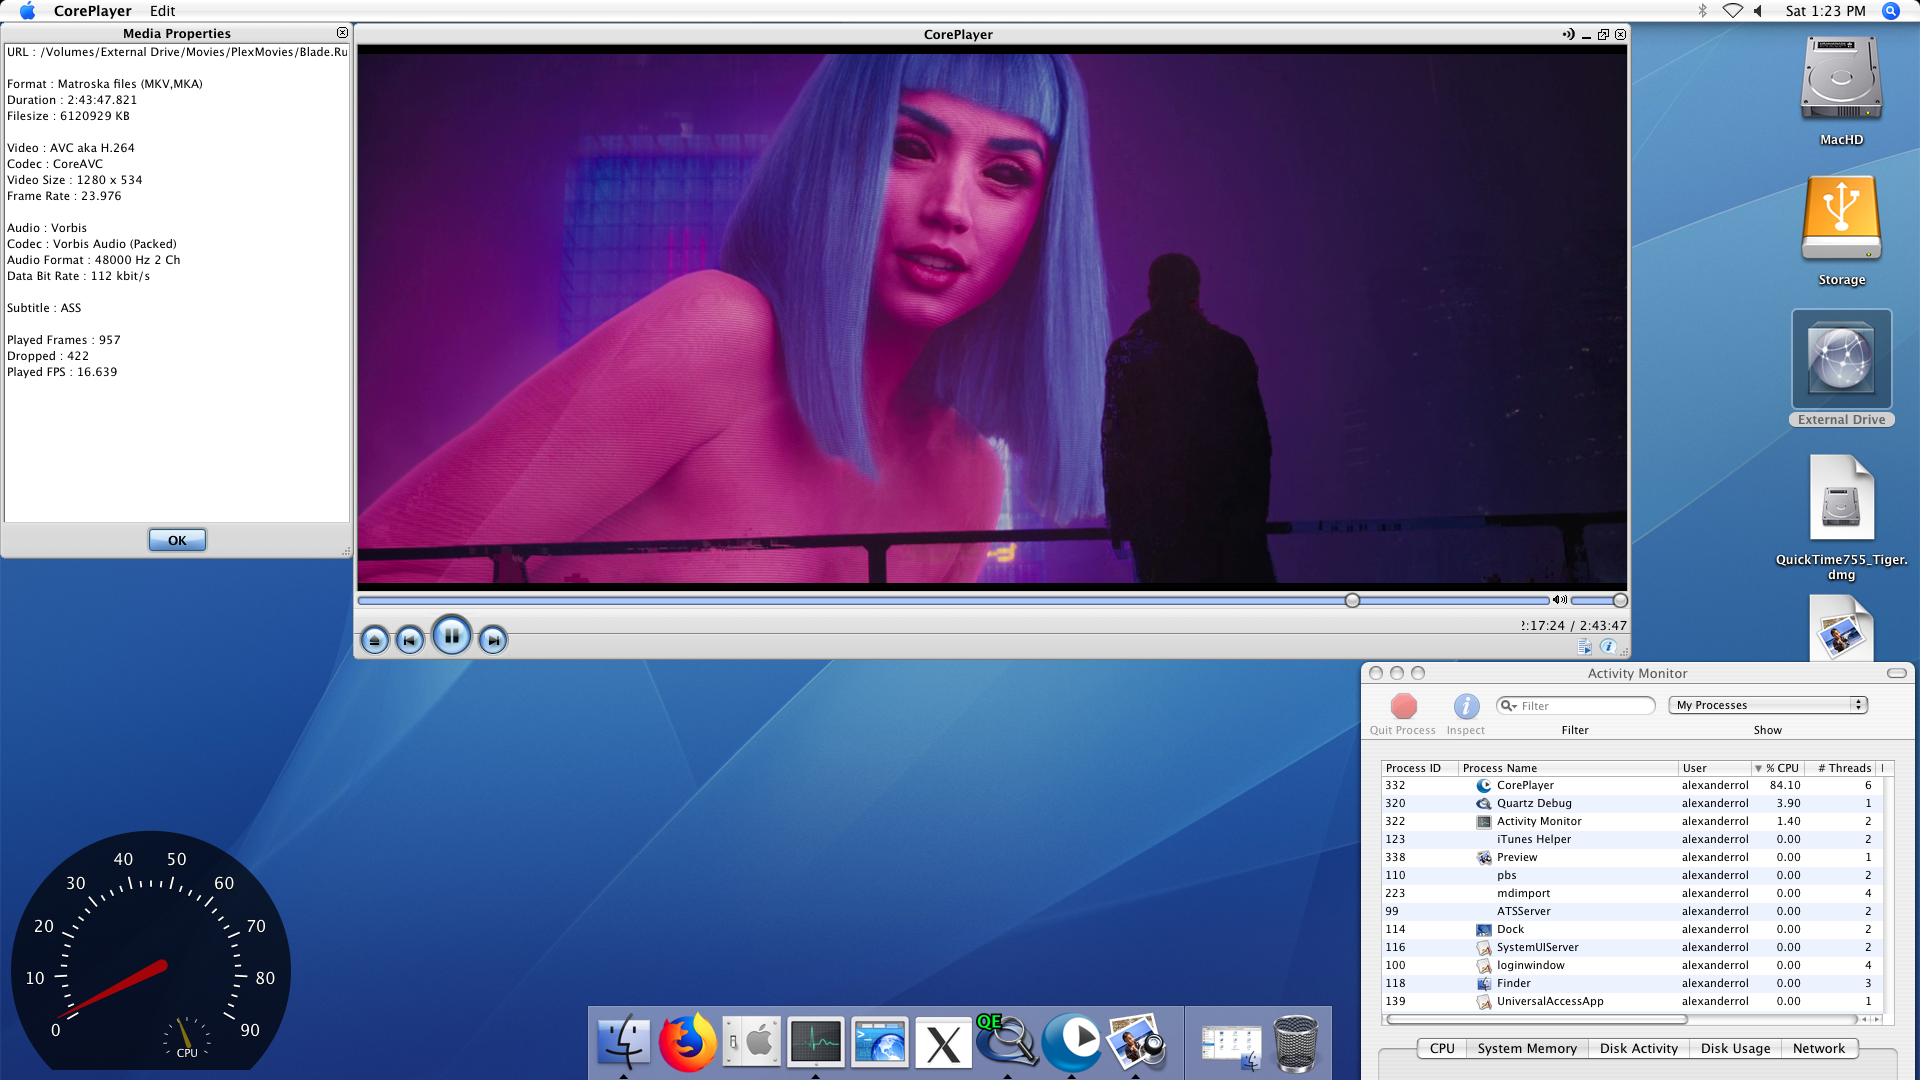Switch to the System Memory tab
This screenshot has width=1920, height=1080.
(x=1527, y=1048)
